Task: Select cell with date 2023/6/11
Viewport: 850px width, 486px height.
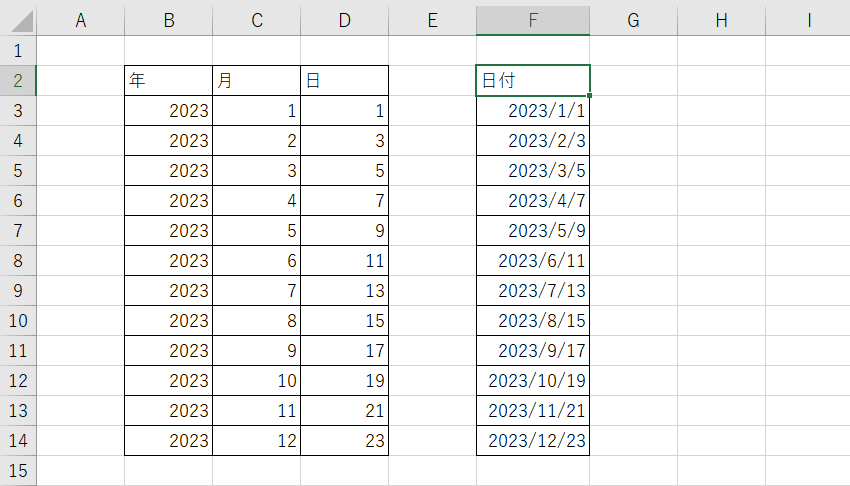Action: point(532,261)
